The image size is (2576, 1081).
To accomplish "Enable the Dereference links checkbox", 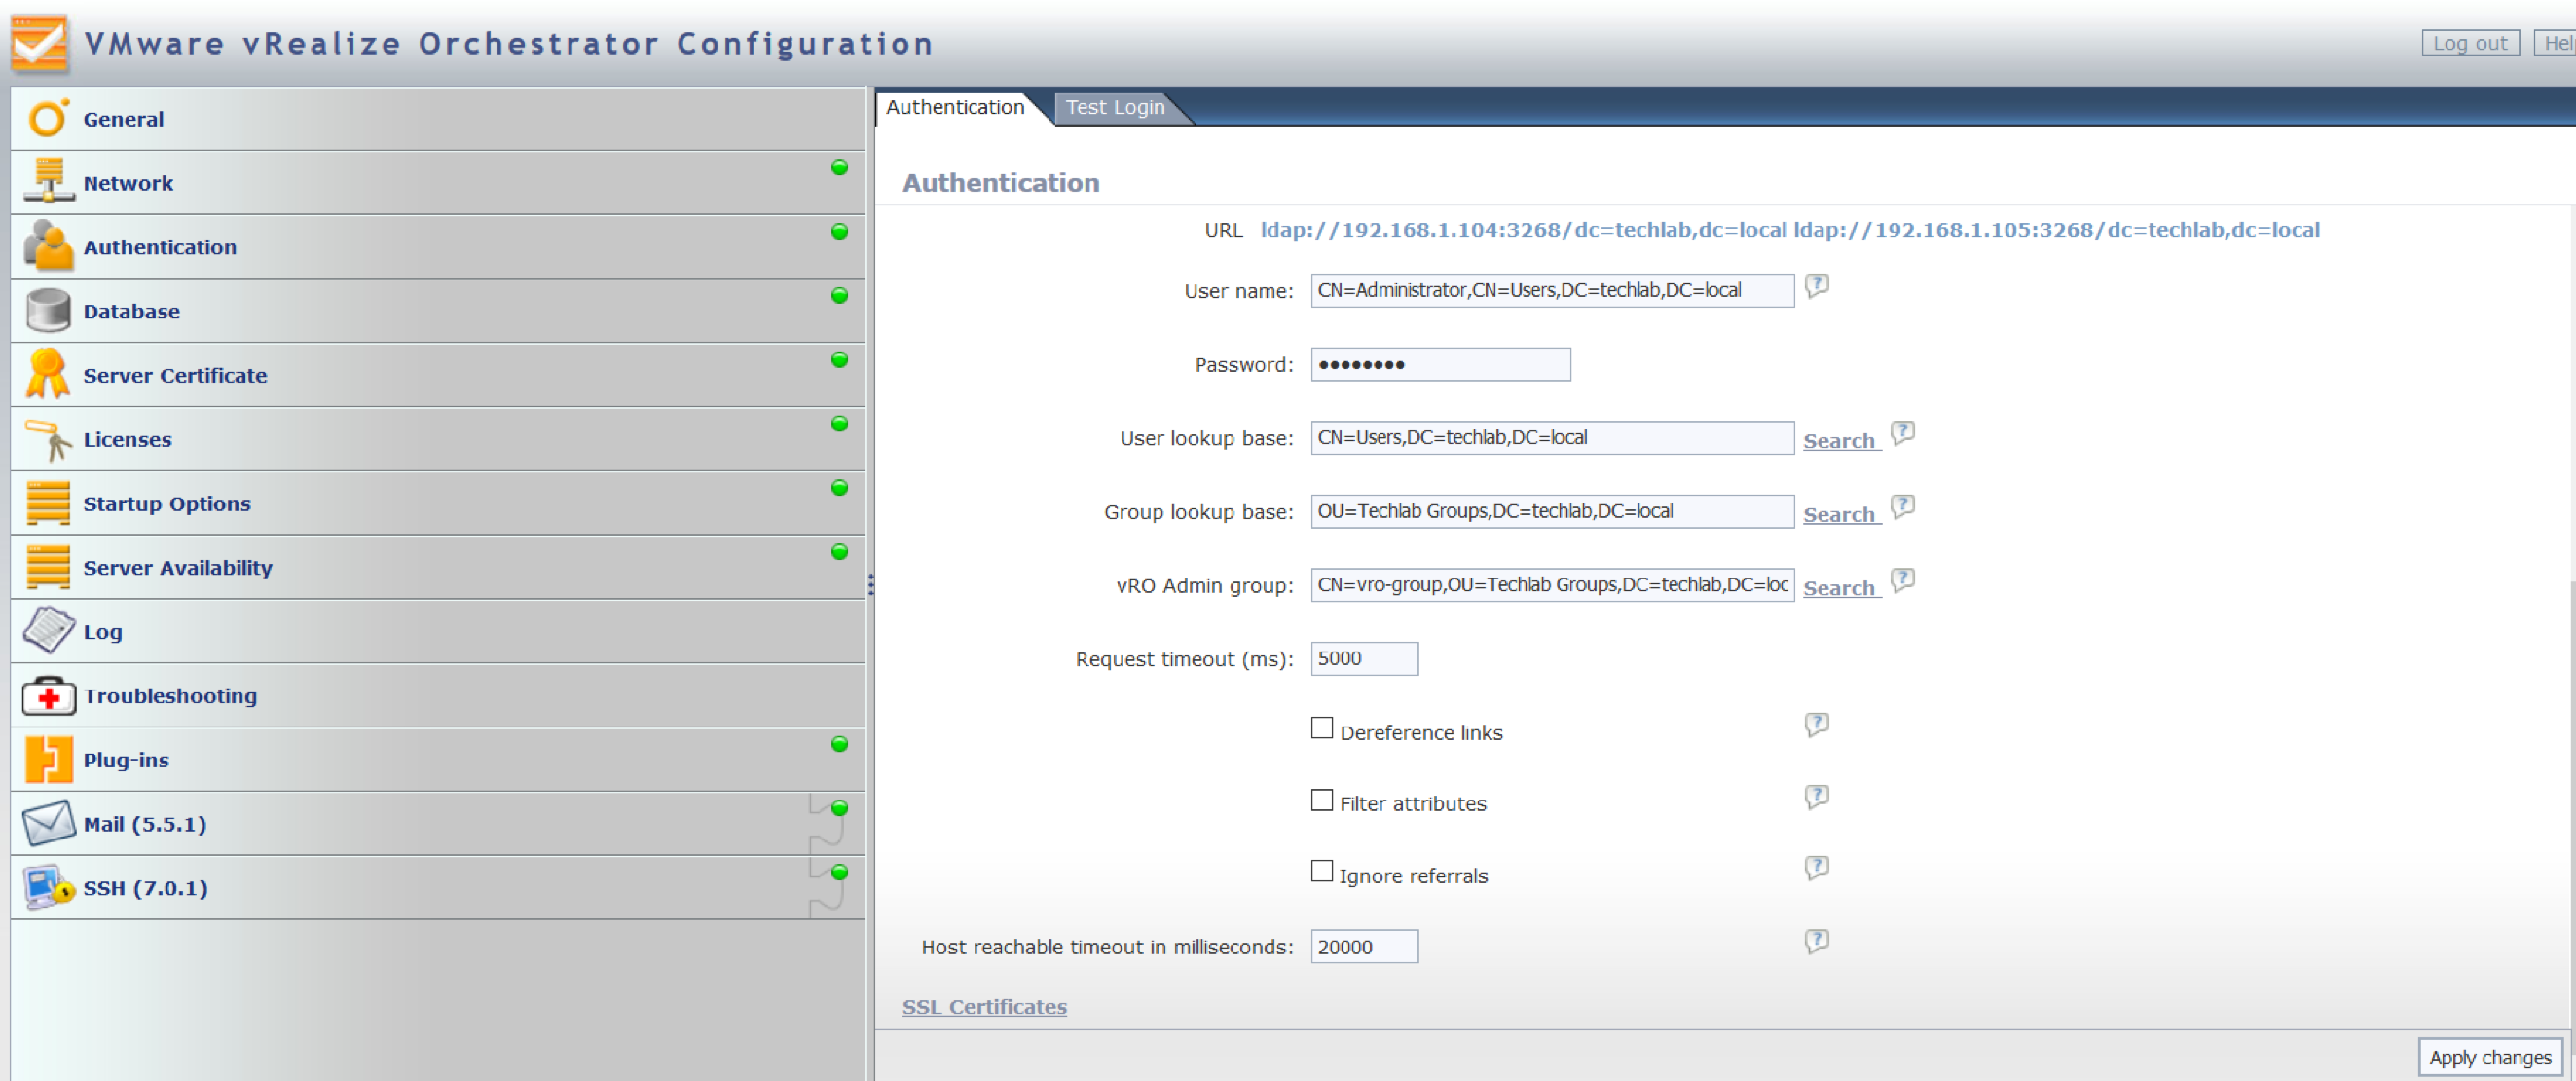I will [1322, 728].
